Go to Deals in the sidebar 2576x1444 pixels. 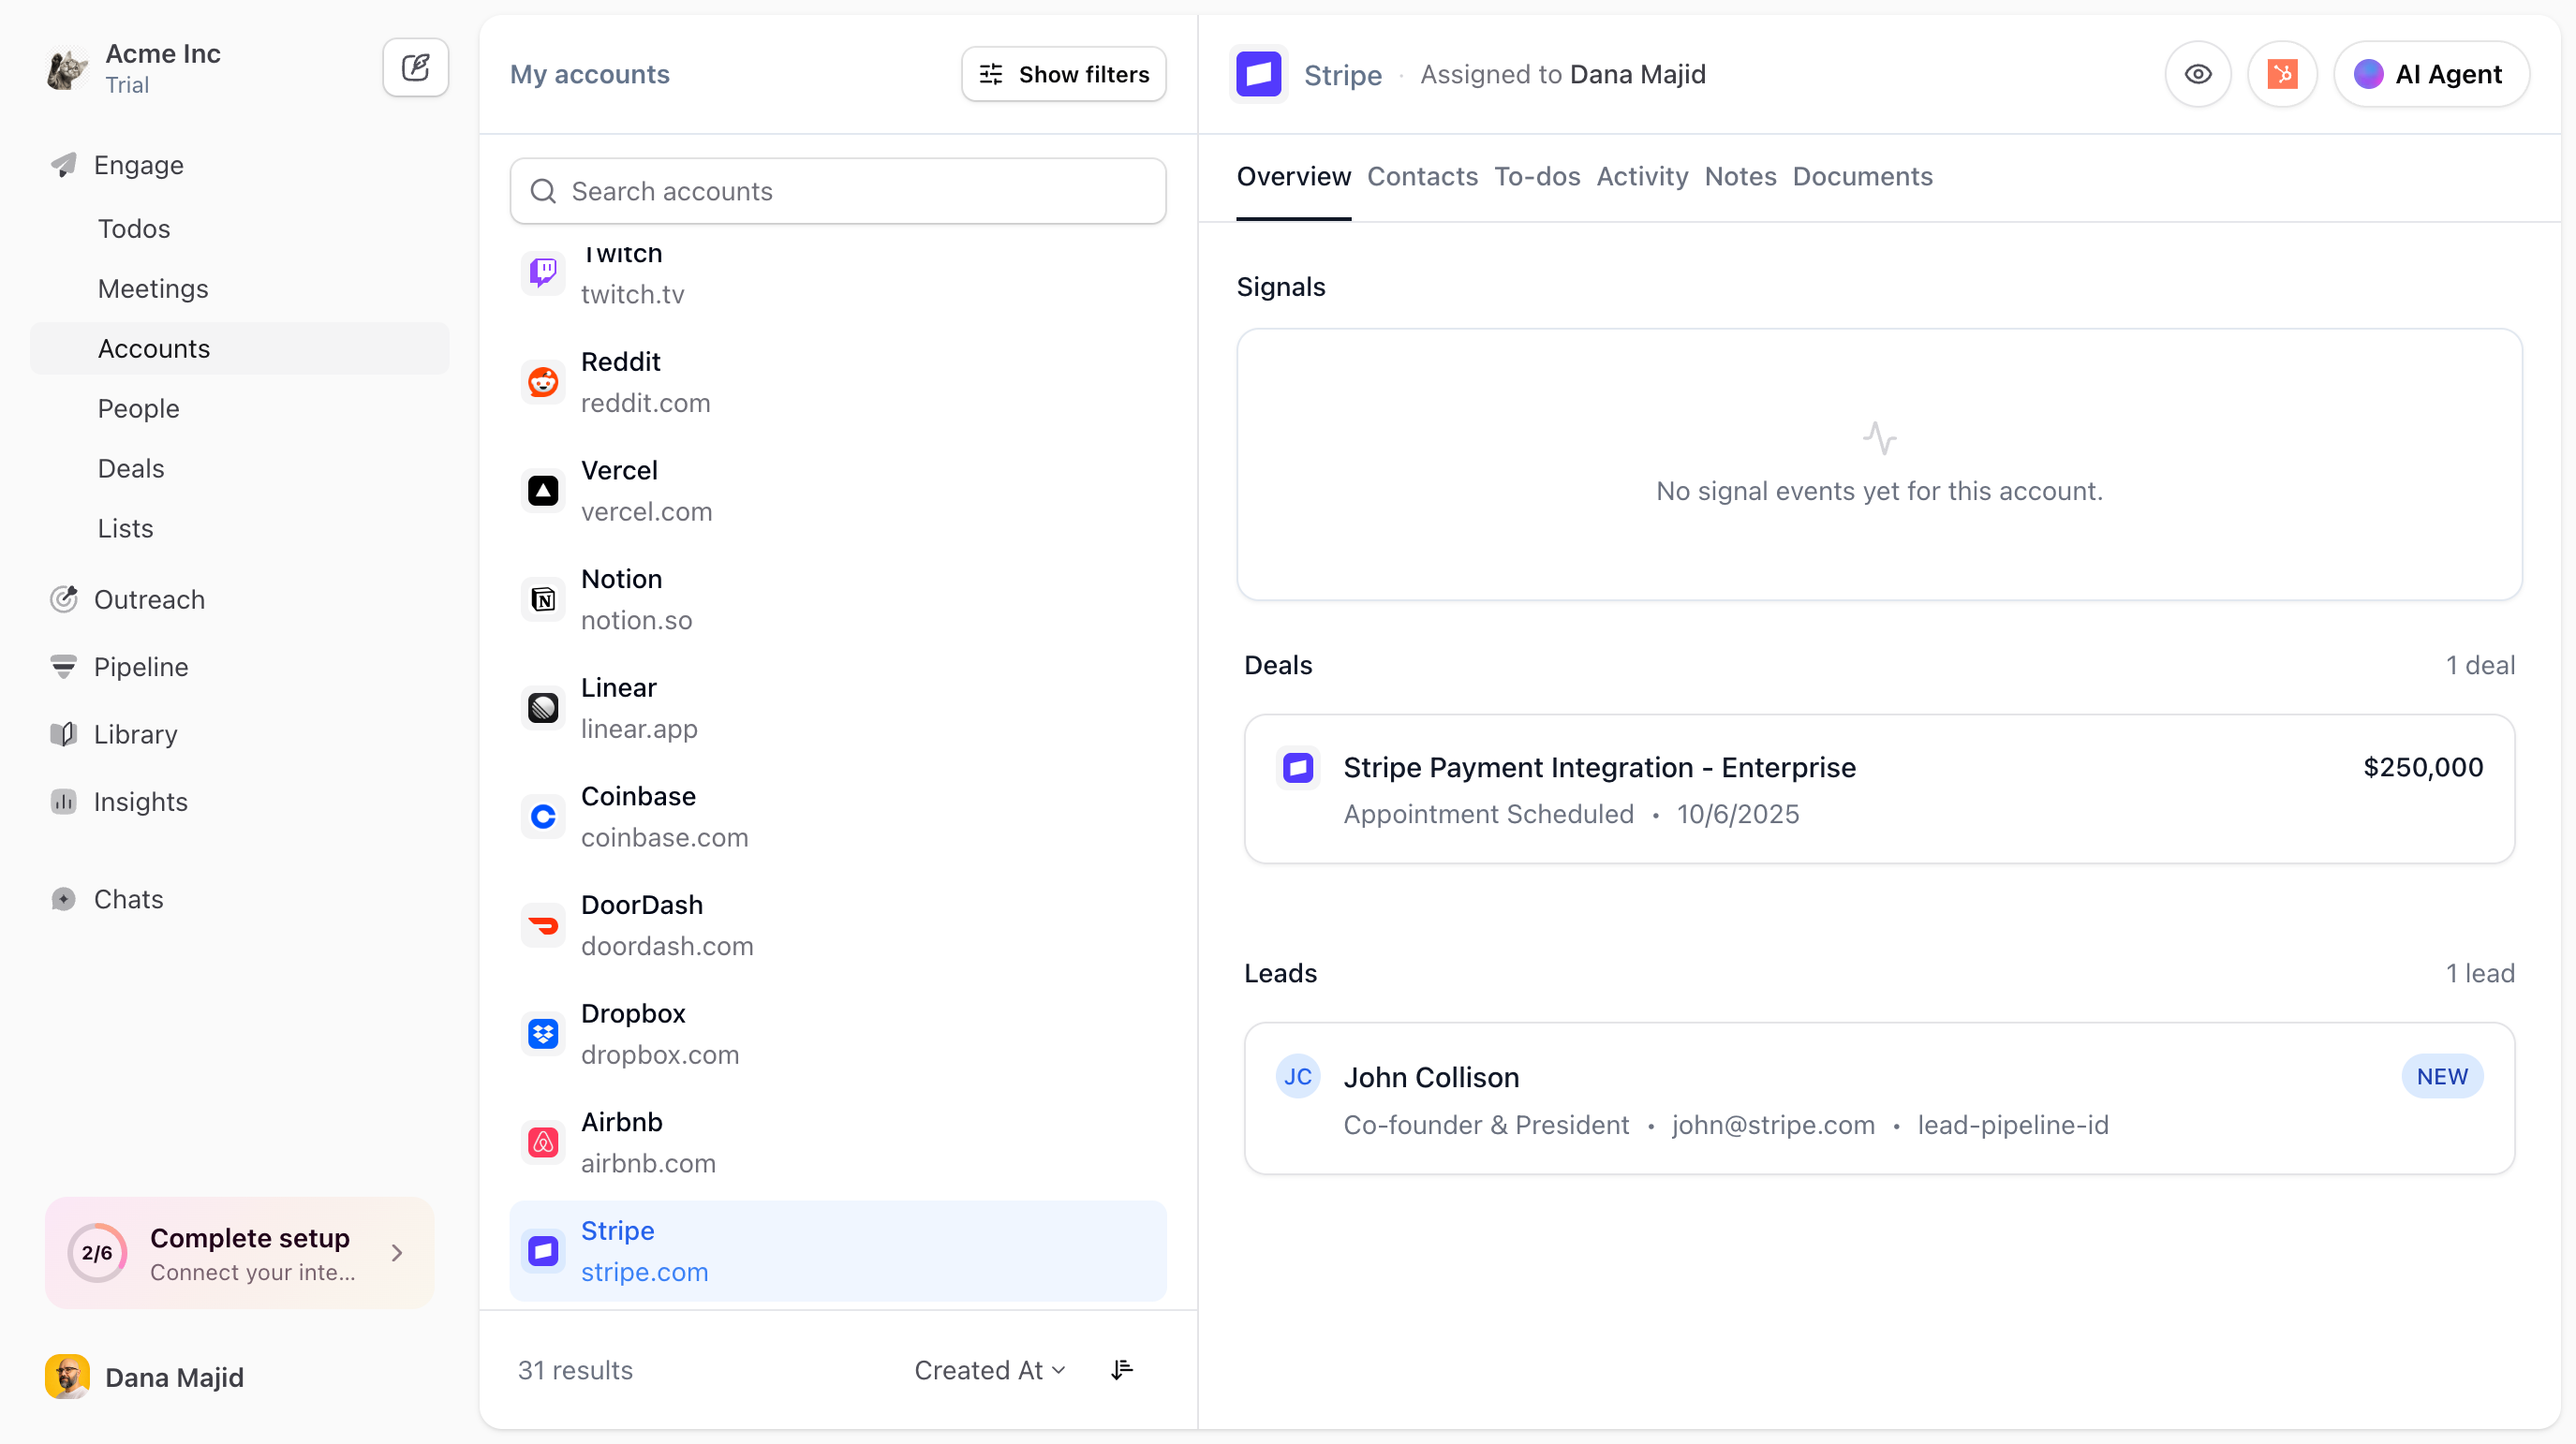(131, 469)
